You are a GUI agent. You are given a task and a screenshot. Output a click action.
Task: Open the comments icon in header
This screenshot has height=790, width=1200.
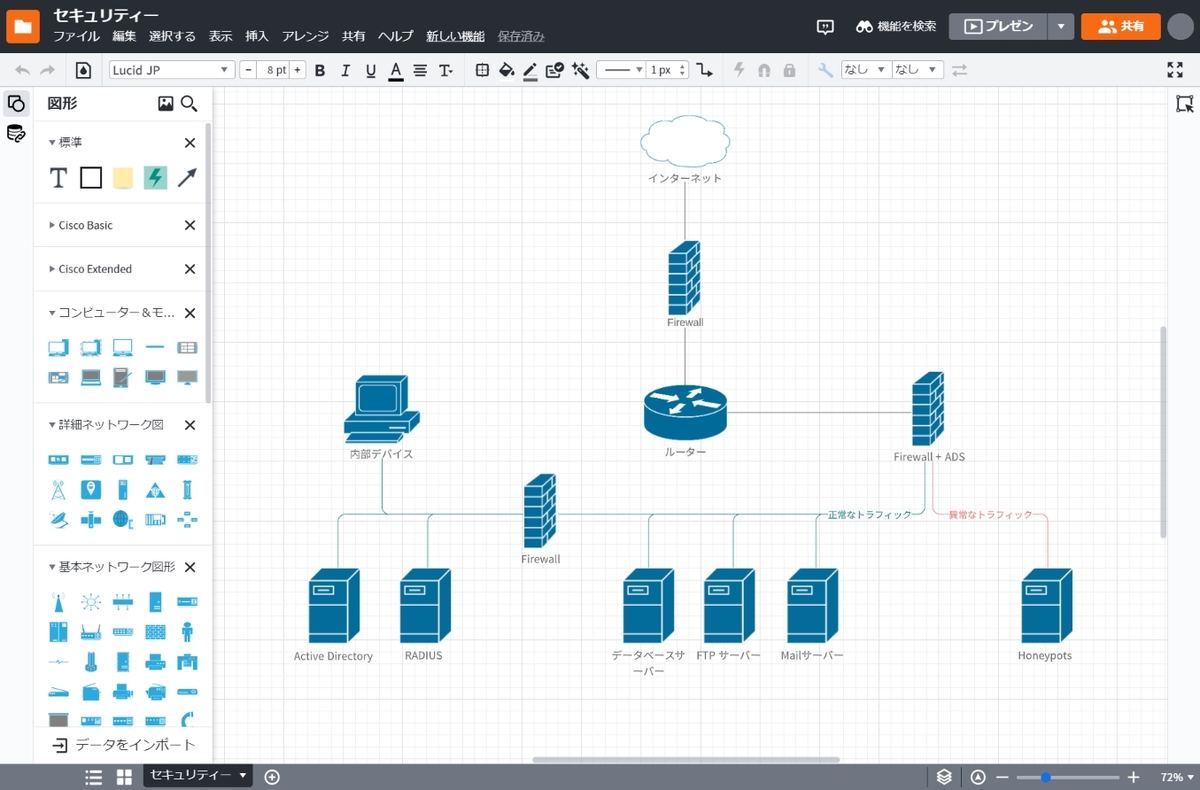coord(825,27)
